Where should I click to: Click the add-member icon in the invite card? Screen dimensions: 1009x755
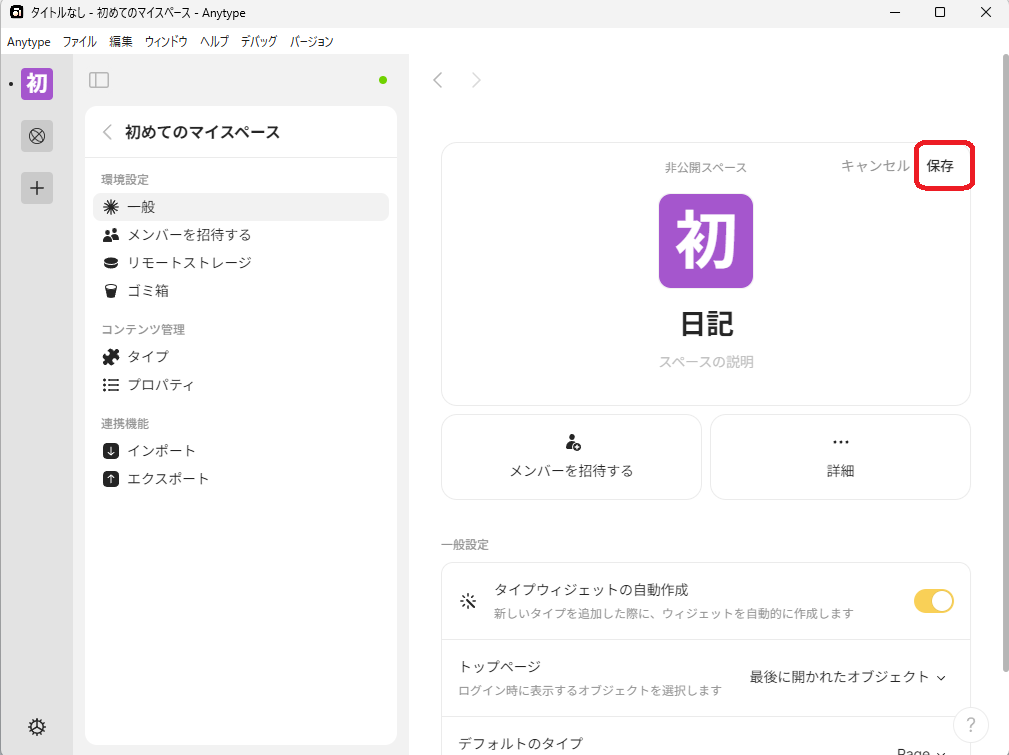click(x=572, y=442)
